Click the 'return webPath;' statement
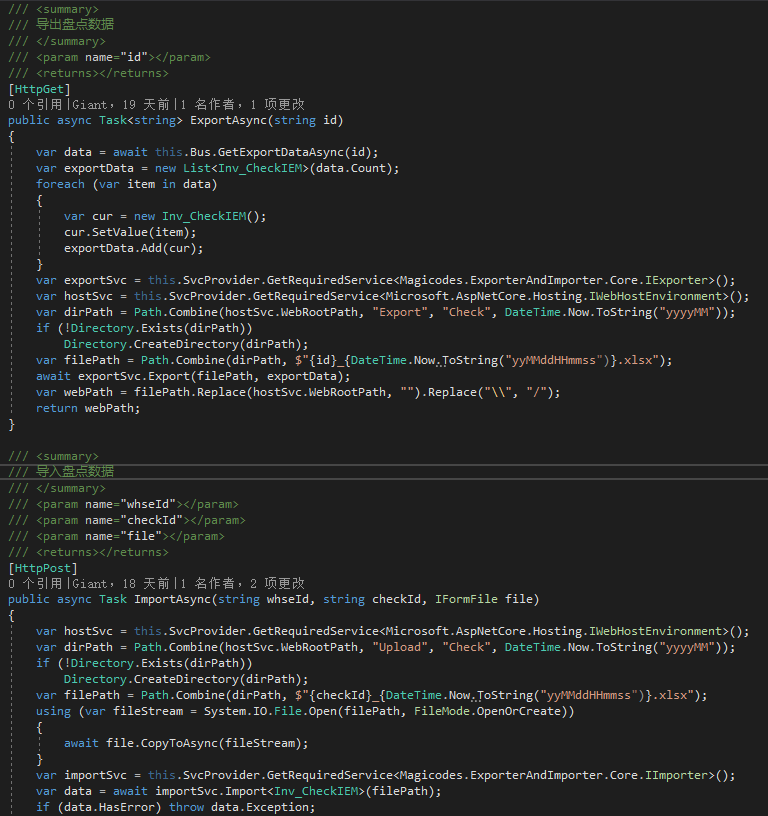 point(88,408)
